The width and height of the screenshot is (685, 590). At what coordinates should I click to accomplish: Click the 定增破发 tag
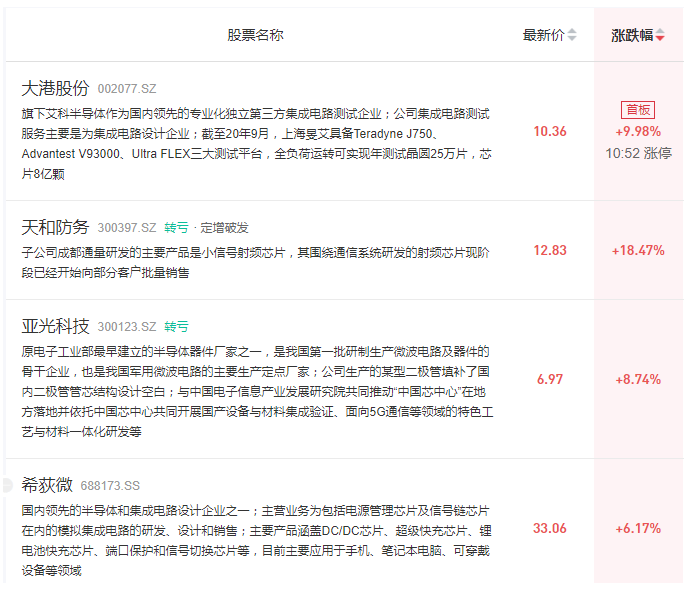point(224,228)
